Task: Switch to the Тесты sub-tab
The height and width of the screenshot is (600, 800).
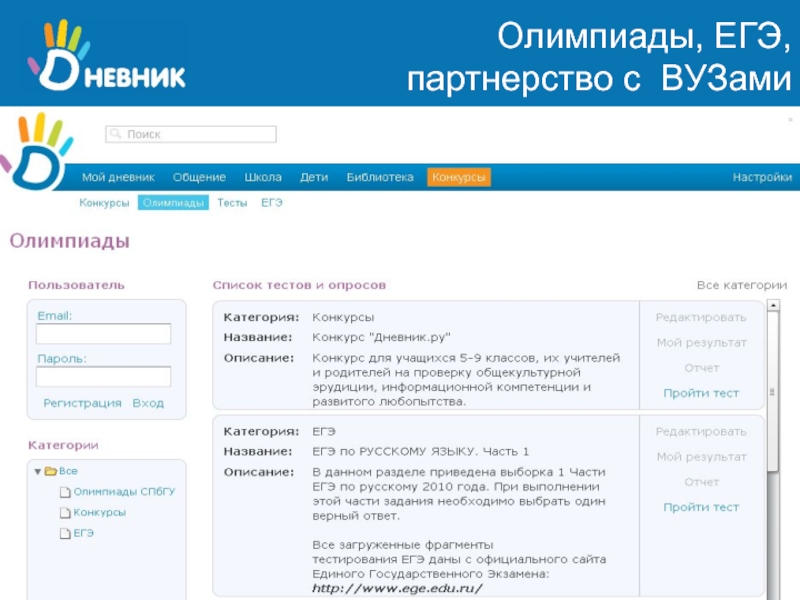Action: pos(232,203)
